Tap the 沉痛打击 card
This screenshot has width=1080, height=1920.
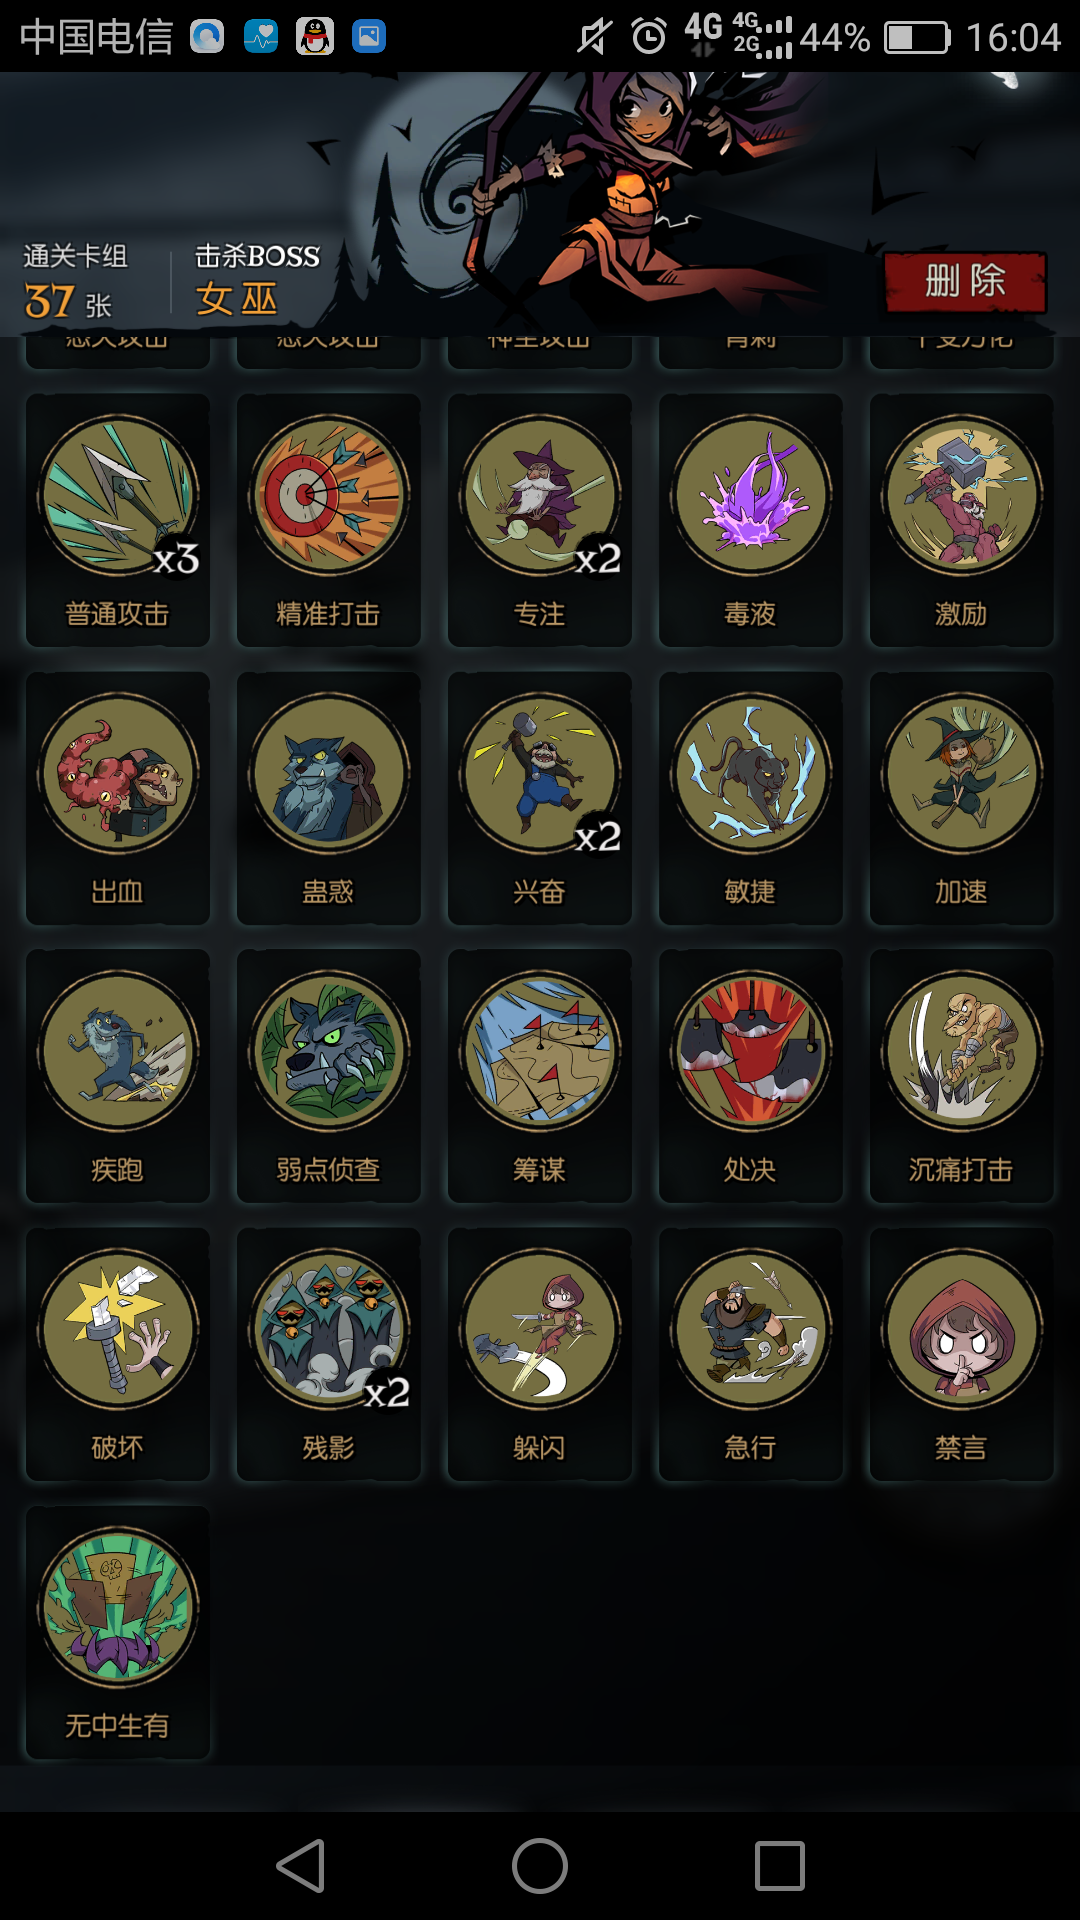pos(962,1076)
